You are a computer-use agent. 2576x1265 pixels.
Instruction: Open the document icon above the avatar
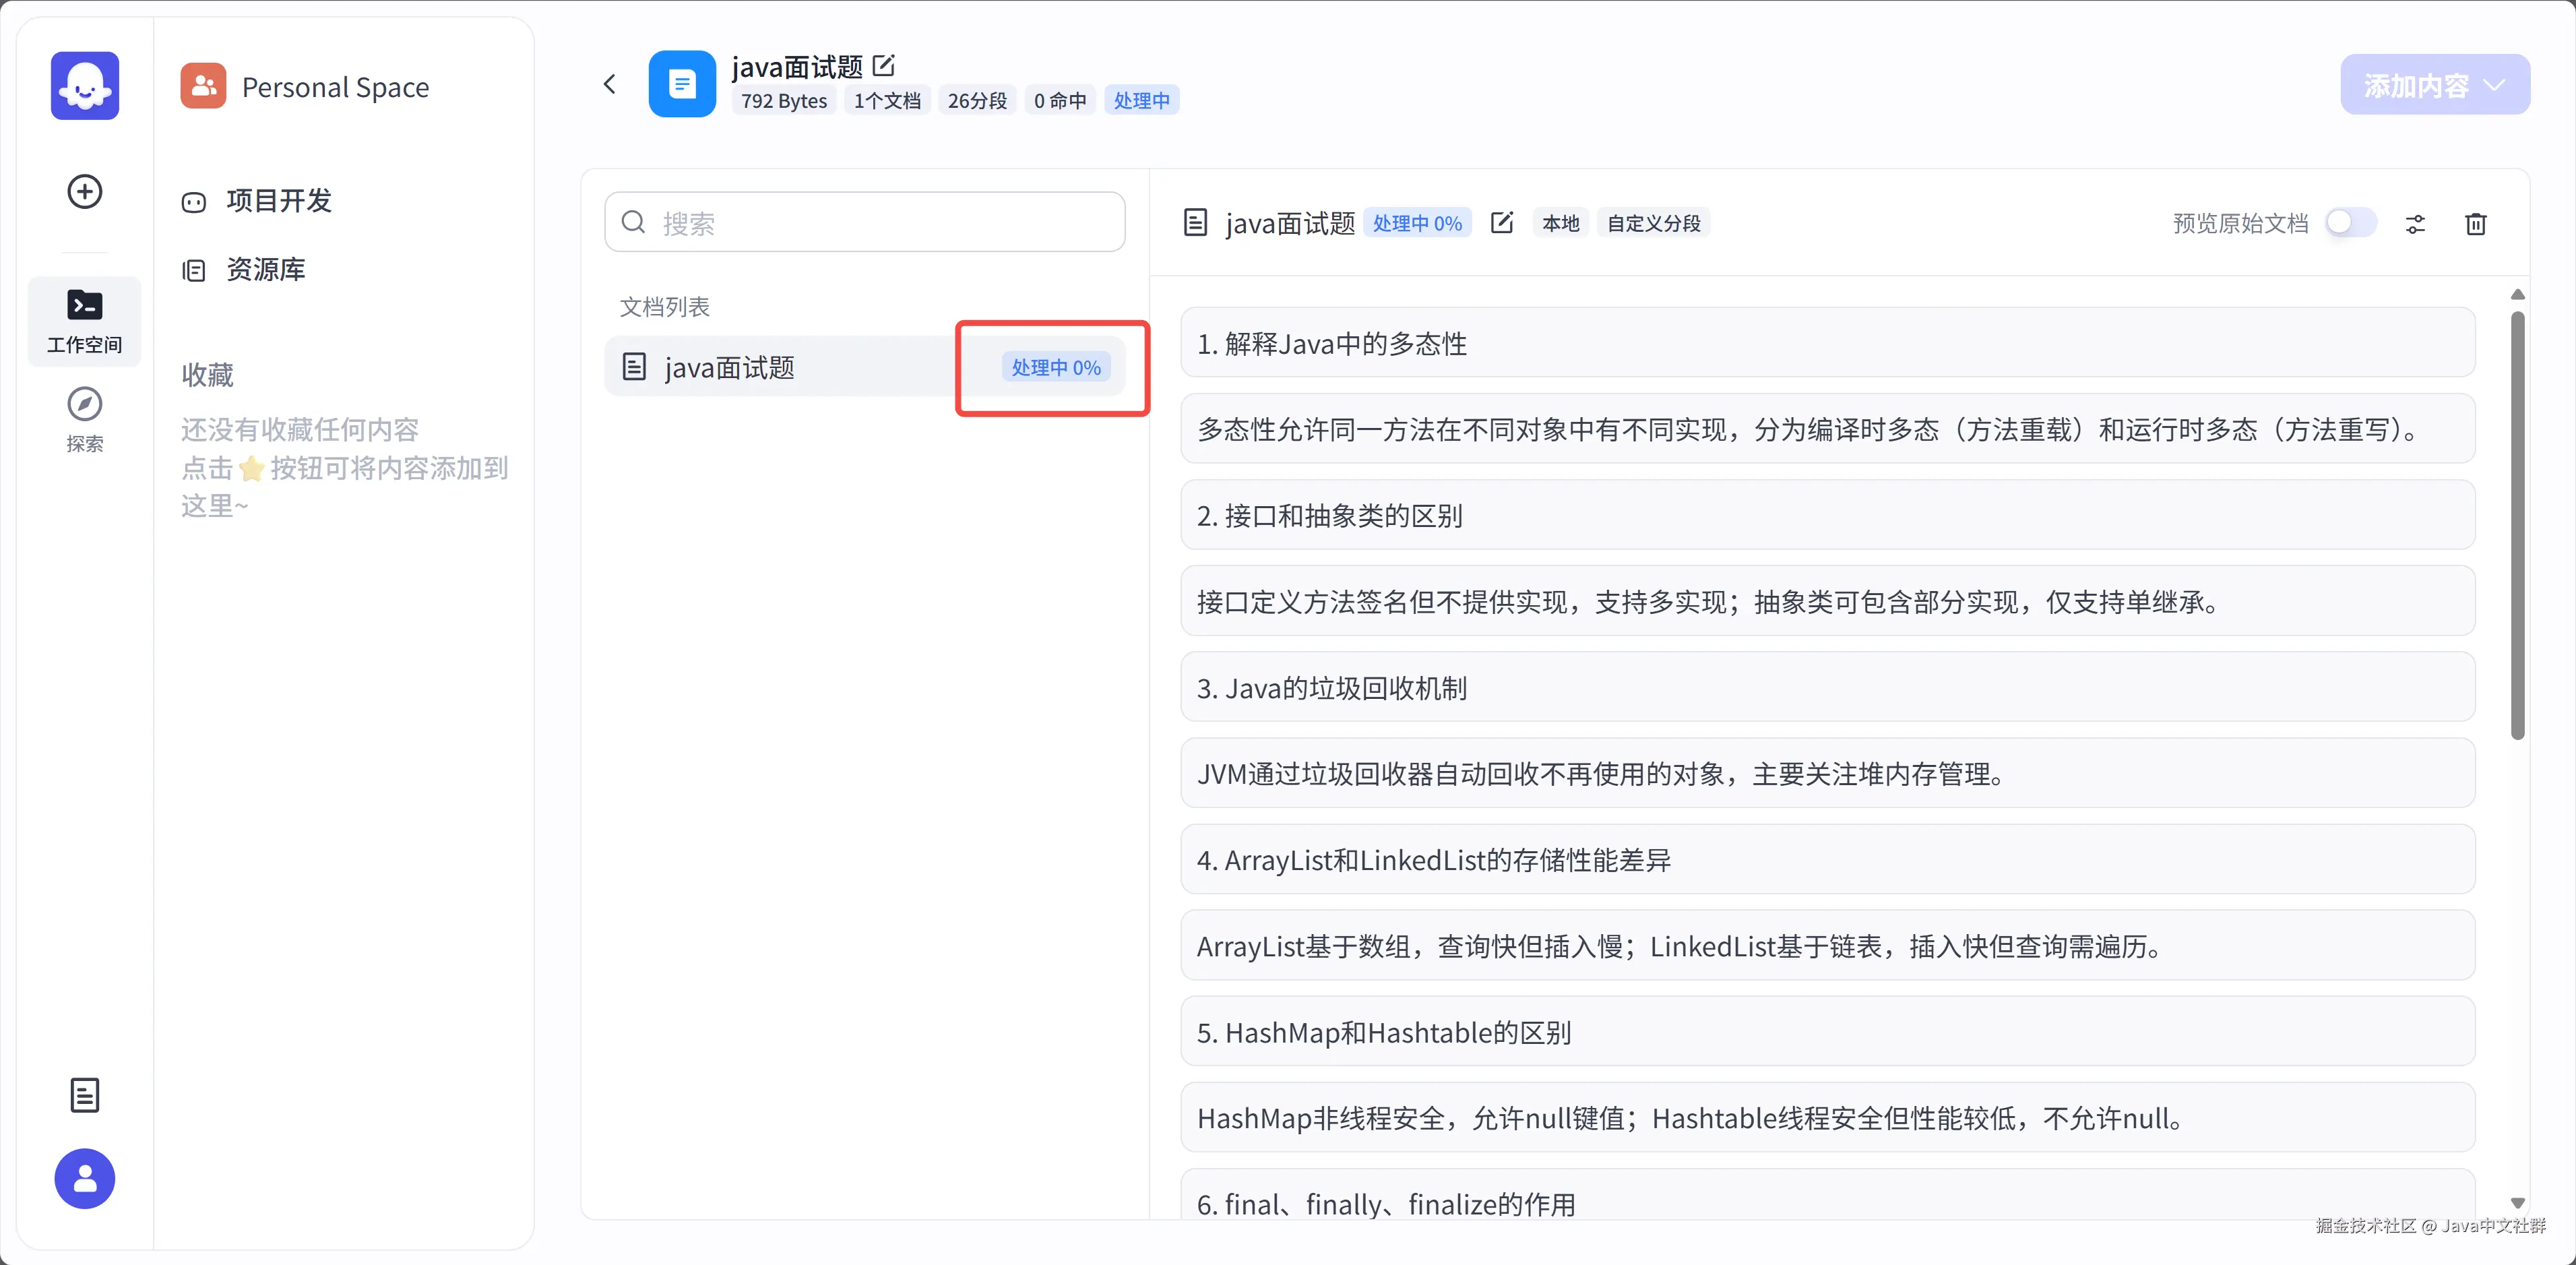coord(85,1095)
